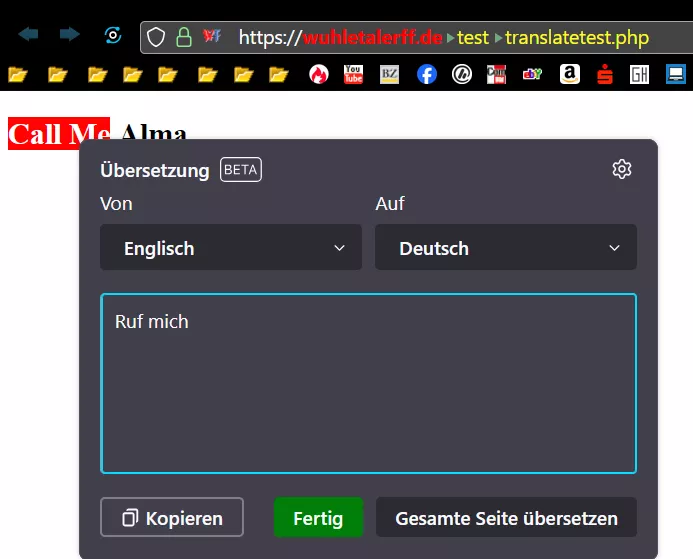Click the 'test' segment in the URL
This screenshot has width=693, height=559.
point(473,38)
